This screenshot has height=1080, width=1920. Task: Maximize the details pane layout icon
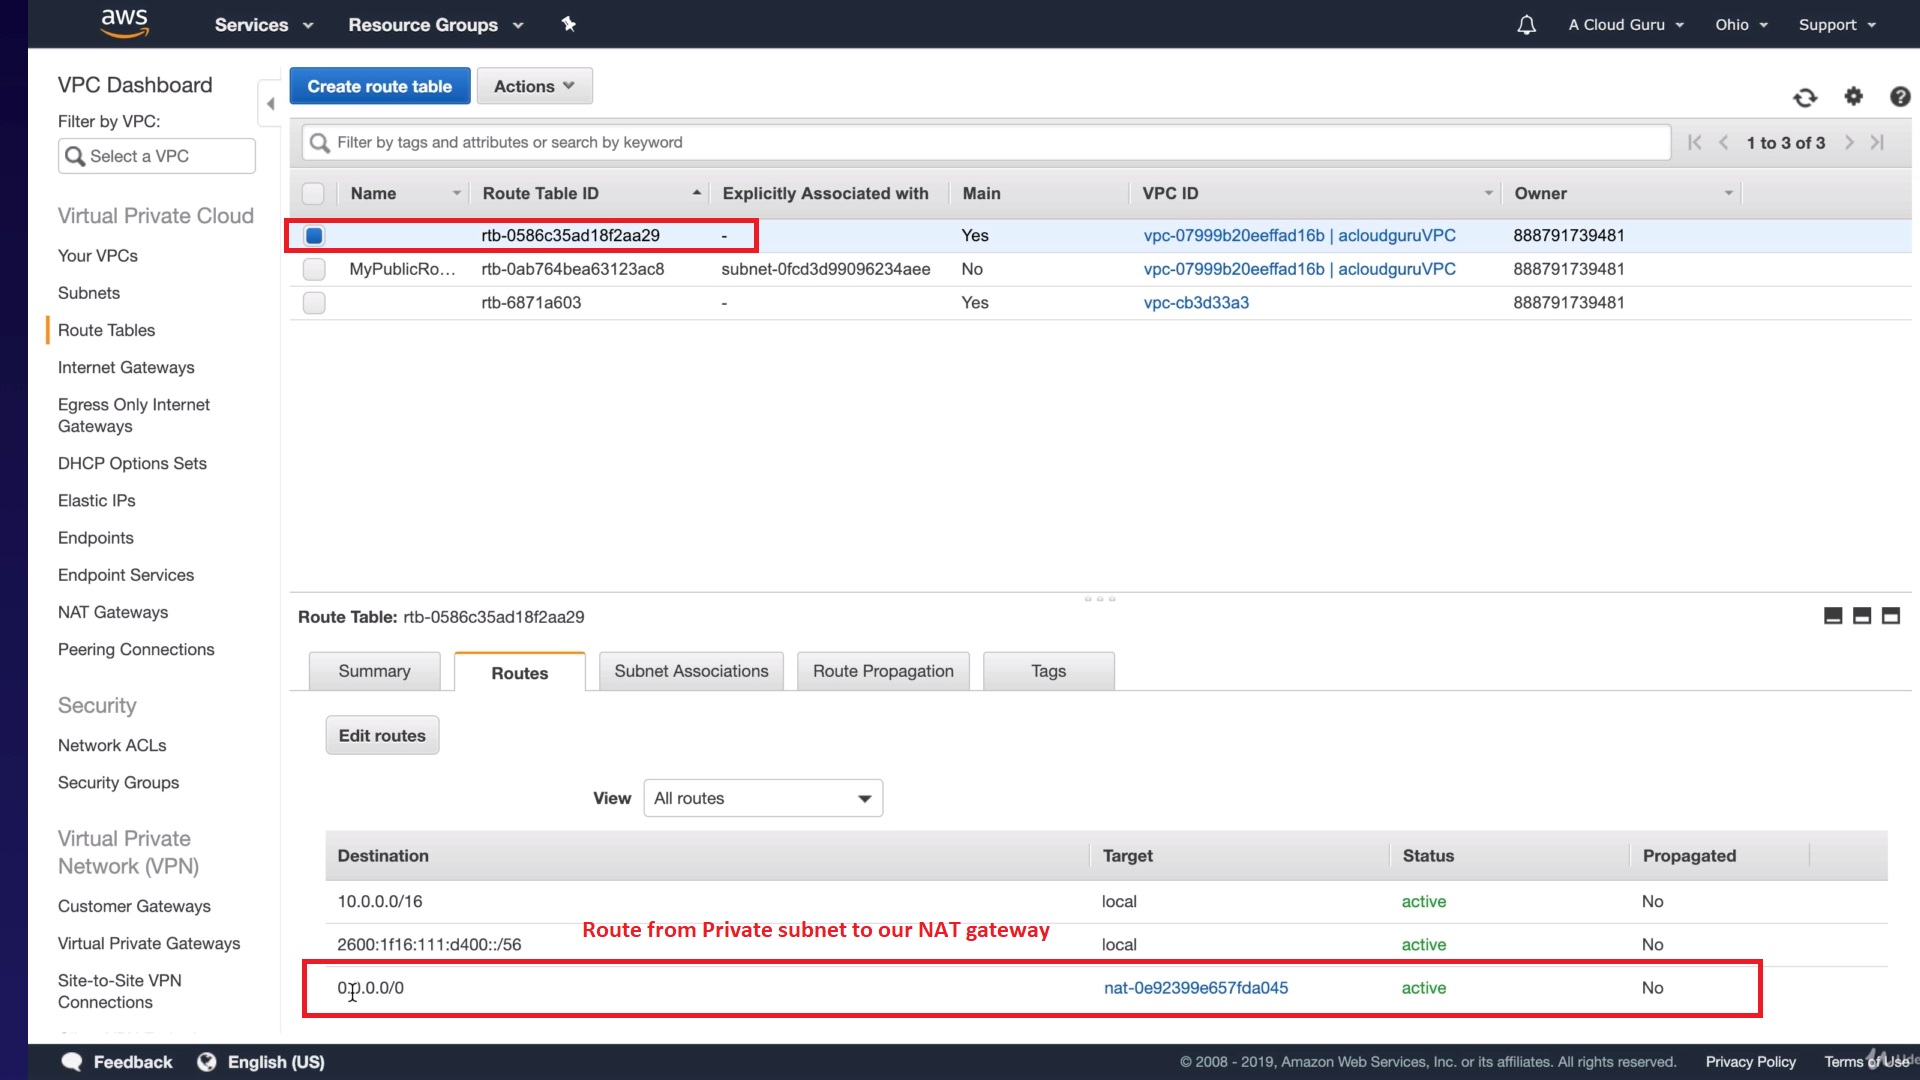click(x=1890, y=616)
